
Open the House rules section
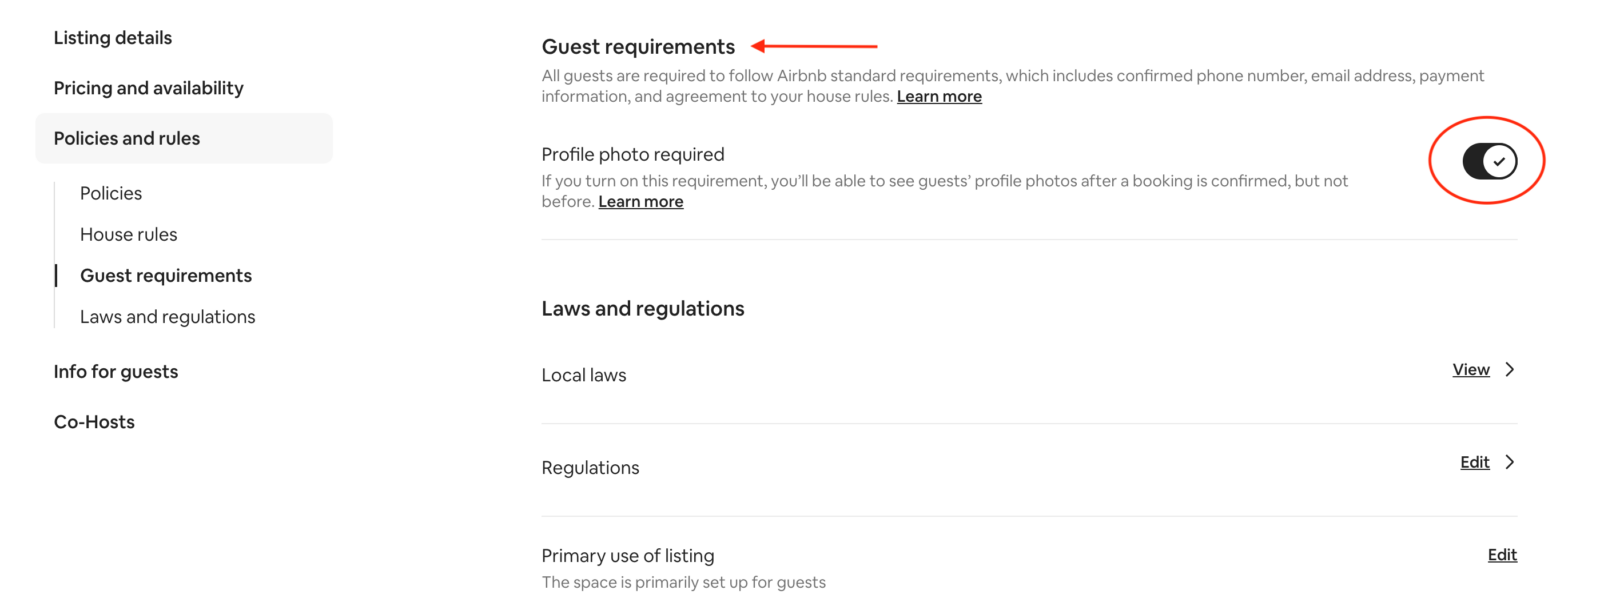coord(128,233)
